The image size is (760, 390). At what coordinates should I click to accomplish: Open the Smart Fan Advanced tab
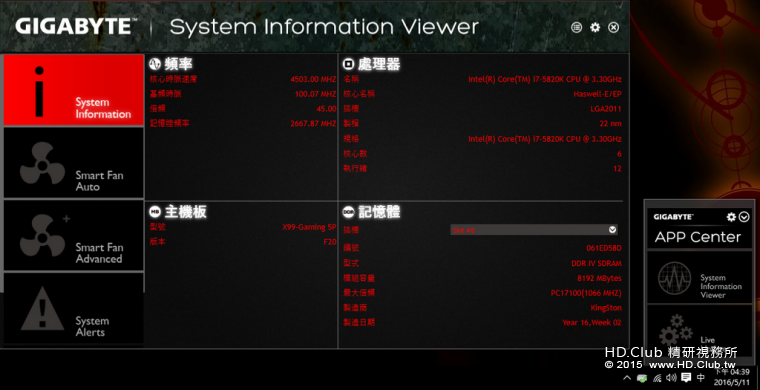click(x=74, y=235)
